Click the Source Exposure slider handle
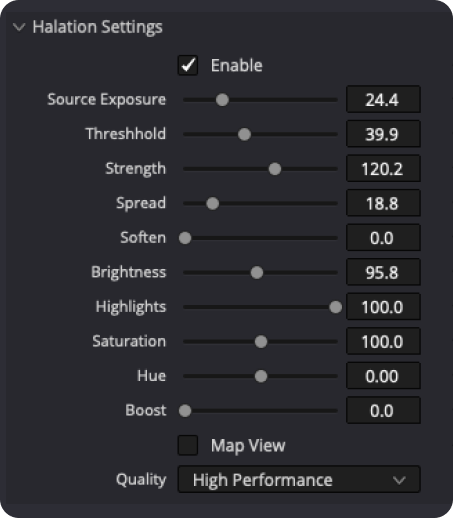The image size is (453, 518). [x=222, y=100]
